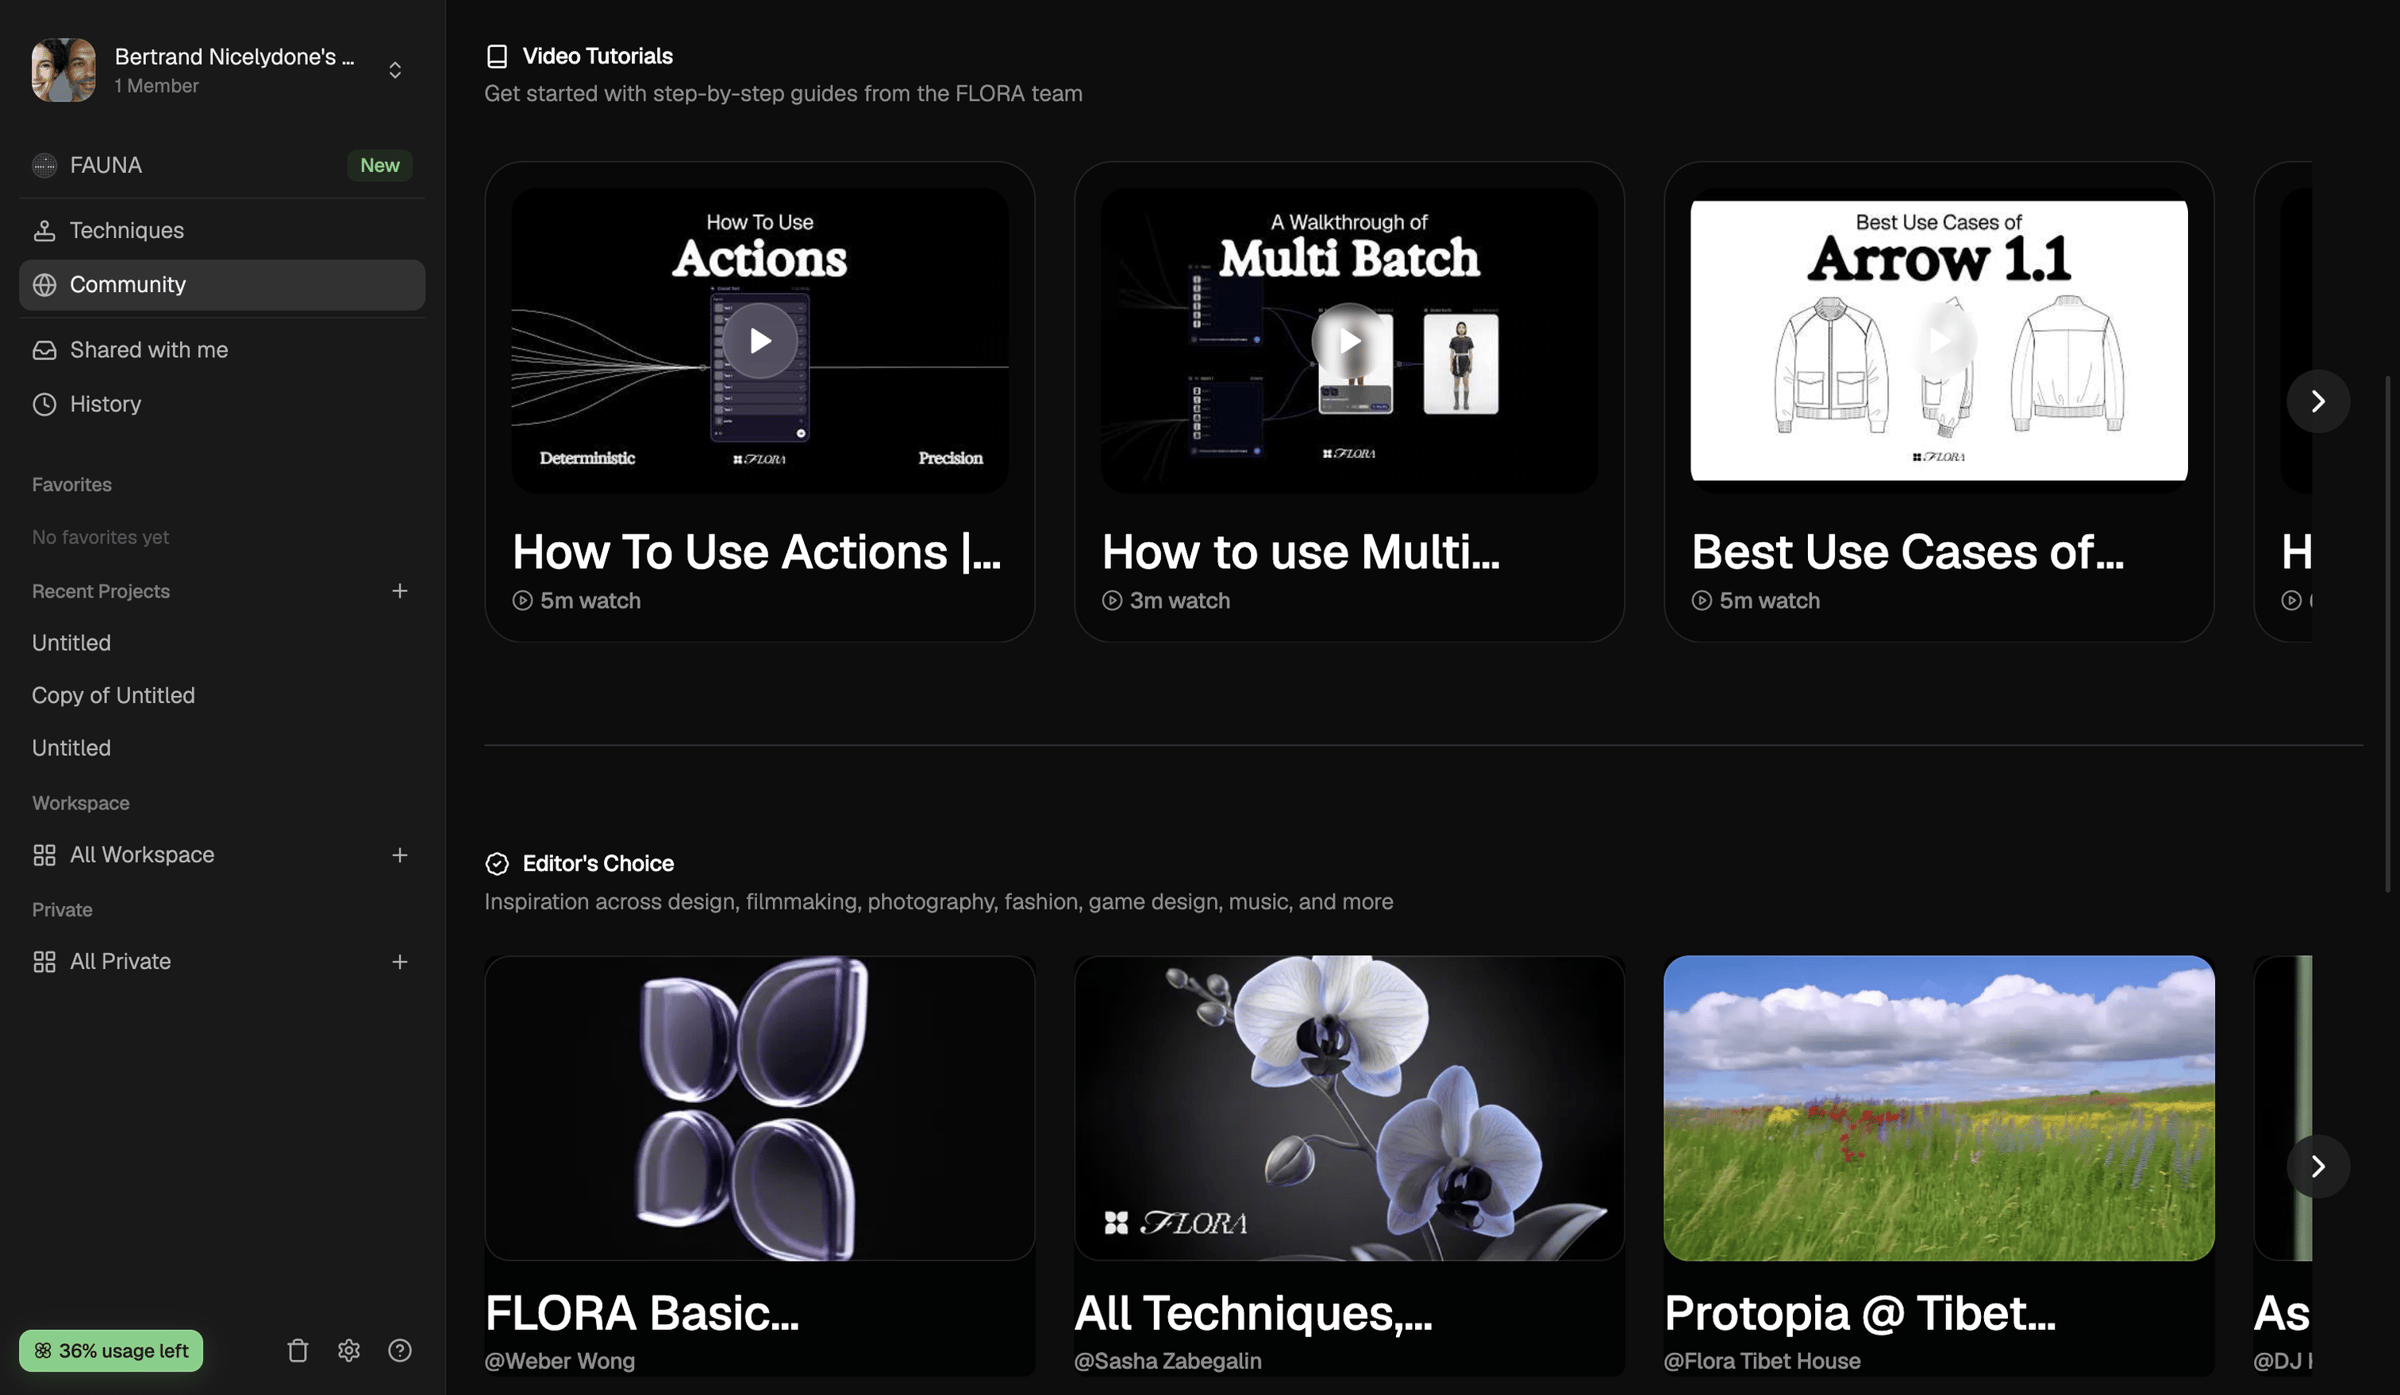Screen dimensions: 2400x1395
Task: Click the All Private grid icon
Action: 44,962
